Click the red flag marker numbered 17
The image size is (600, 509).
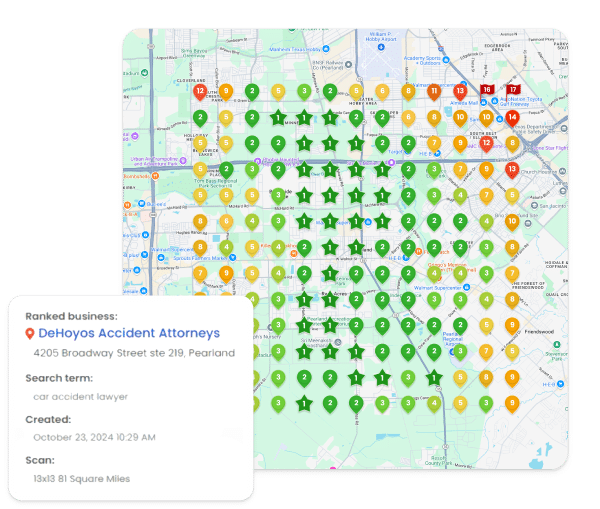(x=513, y=91)
